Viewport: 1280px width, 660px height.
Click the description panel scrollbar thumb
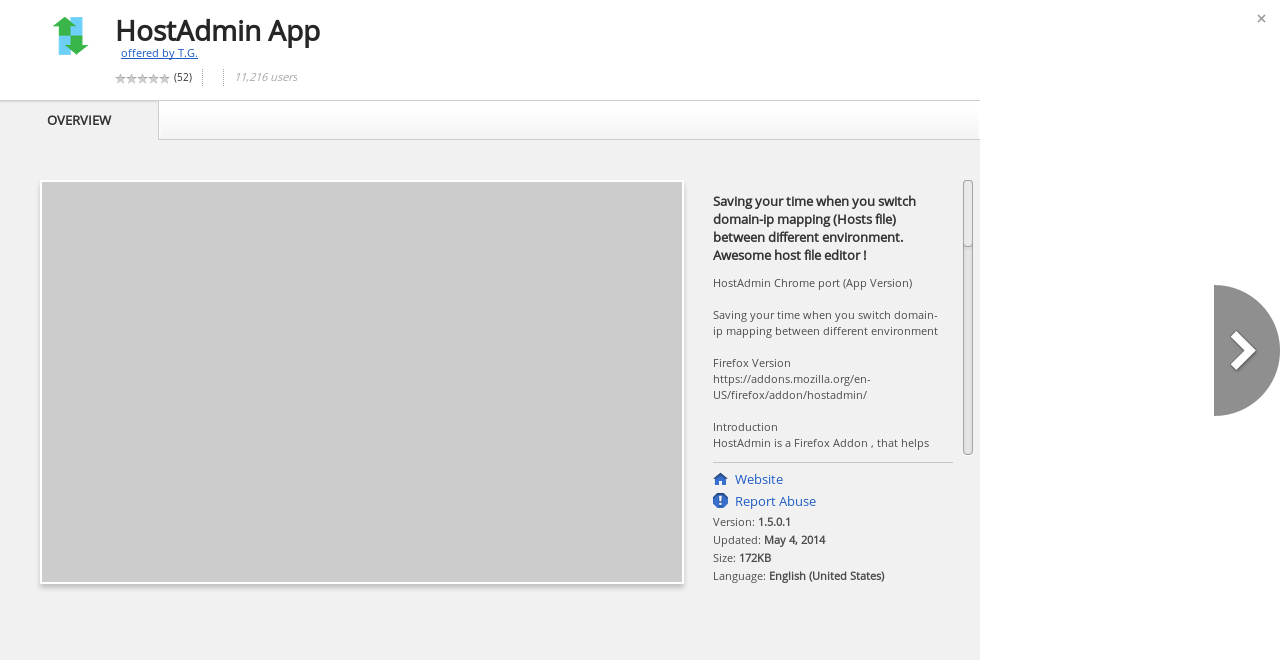pyautogui.click(x=968, y=213)
